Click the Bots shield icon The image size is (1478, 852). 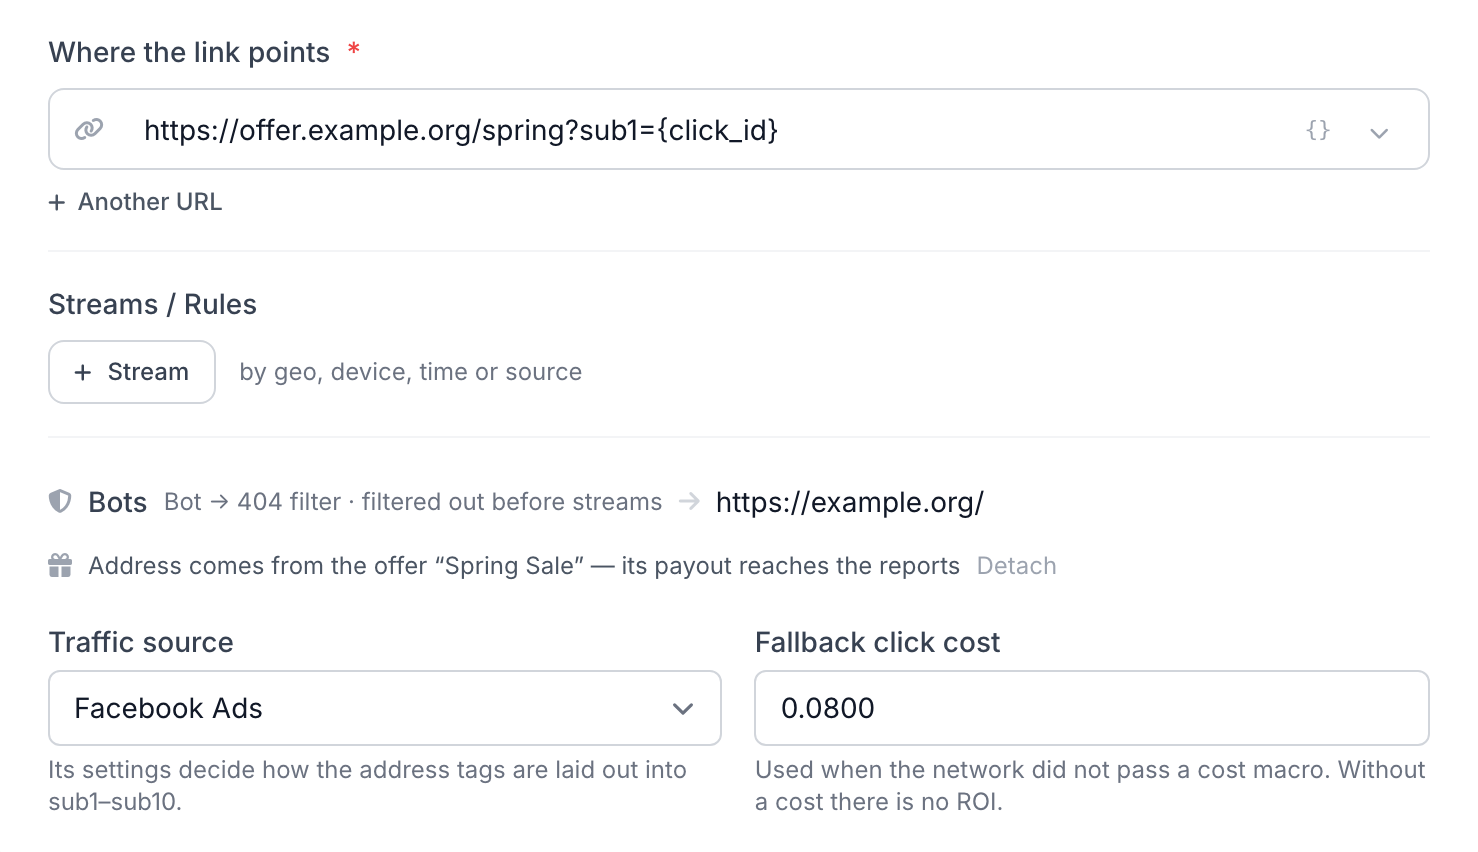(60, 501)
